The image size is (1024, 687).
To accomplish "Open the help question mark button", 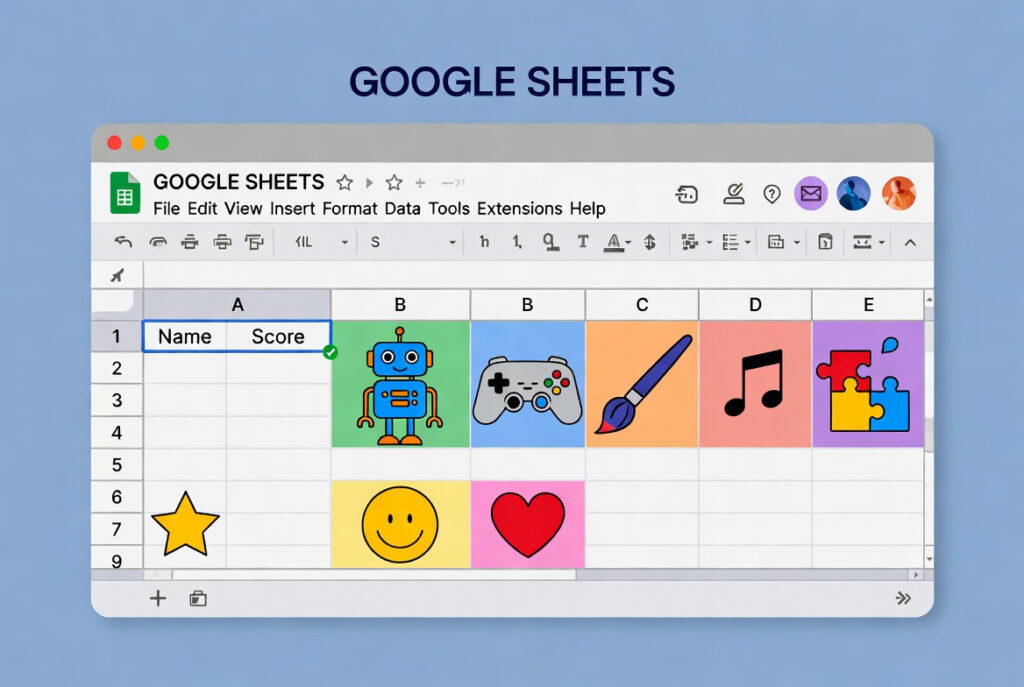I will click(x=772, y=194).
